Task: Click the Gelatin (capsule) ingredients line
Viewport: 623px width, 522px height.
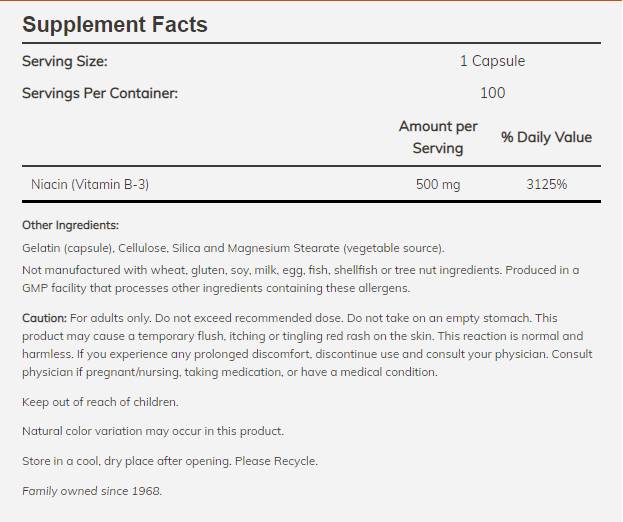Action: pyautogui.click(x=233, y=248)
